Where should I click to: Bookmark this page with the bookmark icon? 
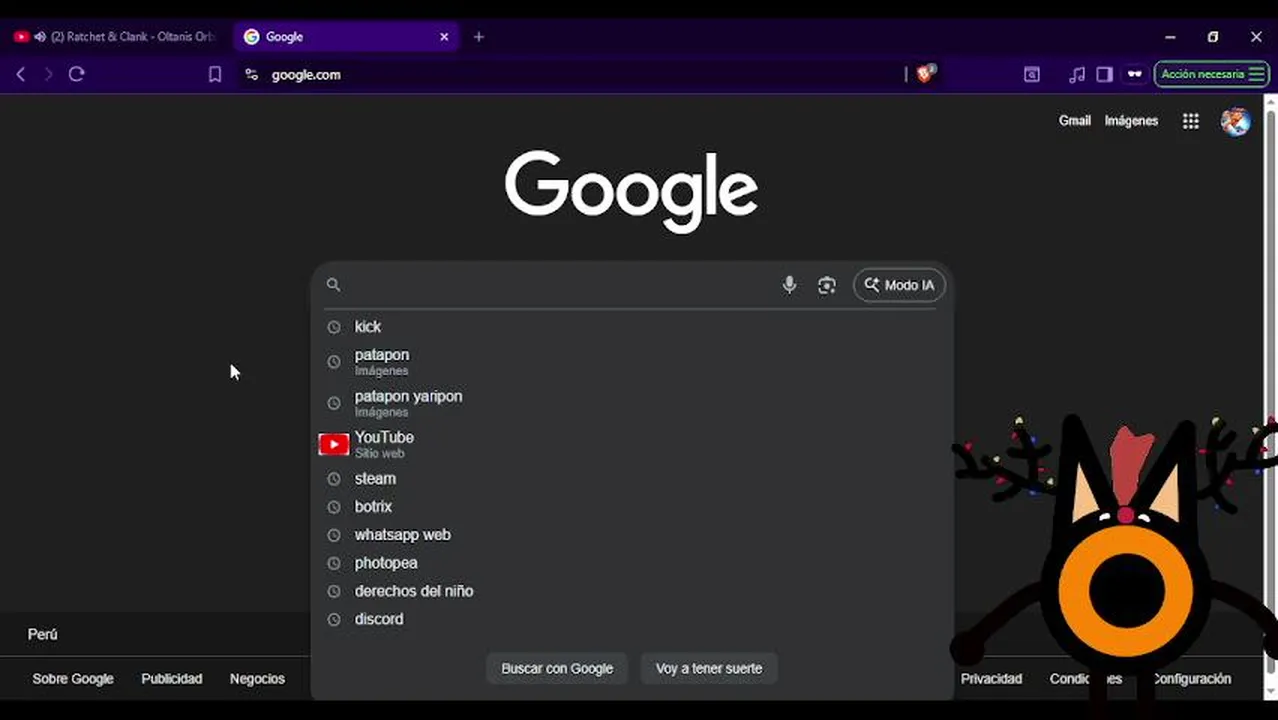(x=214, y=74)
